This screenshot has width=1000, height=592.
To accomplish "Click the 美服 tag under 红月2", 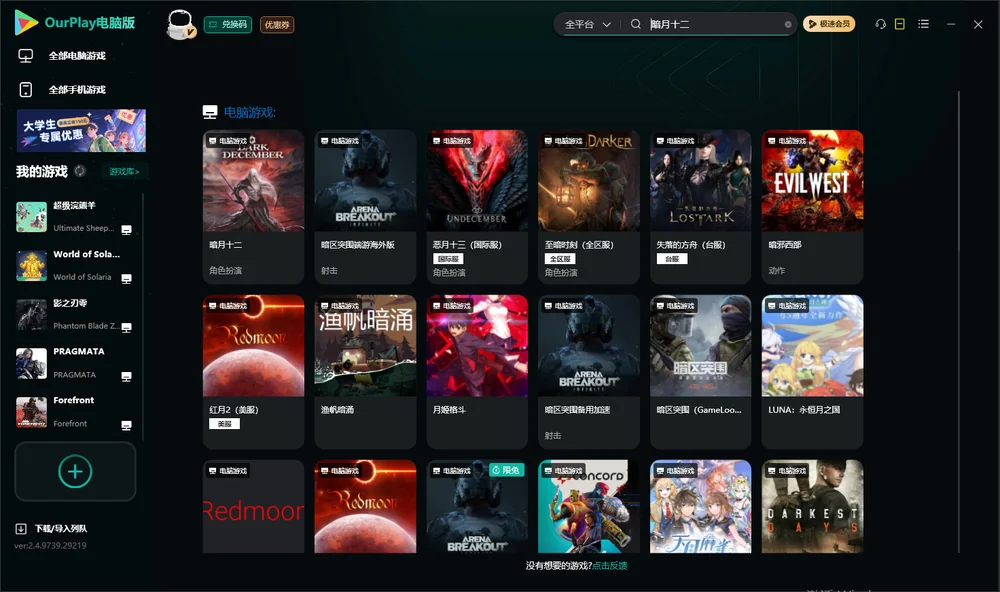I will pyautogui.click(x=224, y=424).
